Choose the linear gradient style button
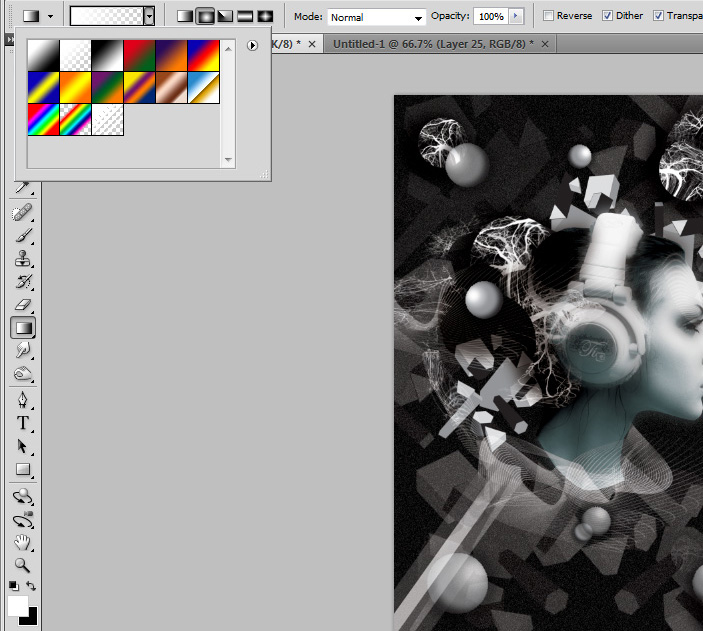Viewport: 703px width, 631px height. pyautogui.click(x=185, y=16)
